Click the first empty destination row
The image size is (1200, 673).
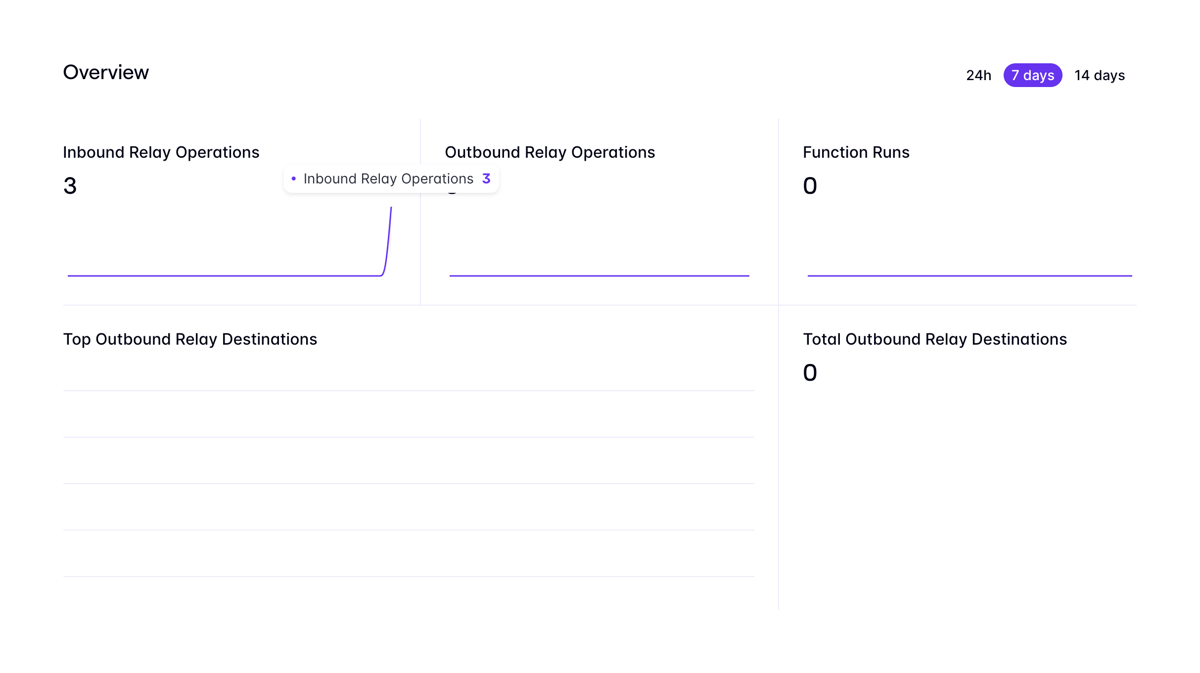click(x=409, y=412)
